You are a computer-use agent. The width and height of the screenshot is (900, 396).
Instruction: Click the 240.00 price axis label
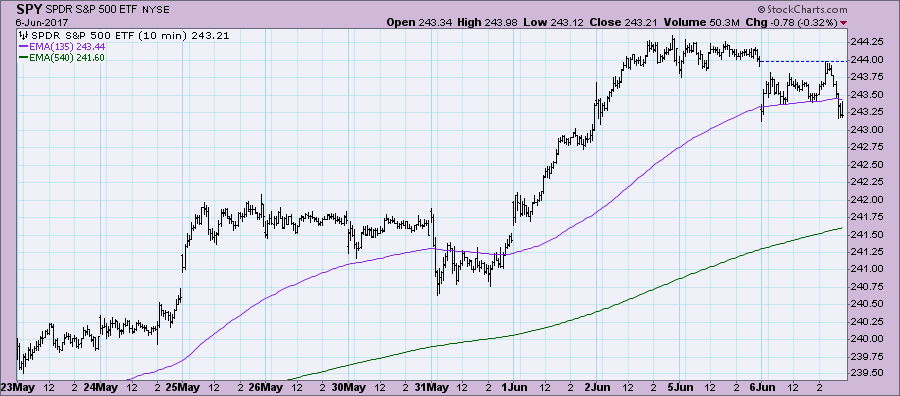pos(867,339)
